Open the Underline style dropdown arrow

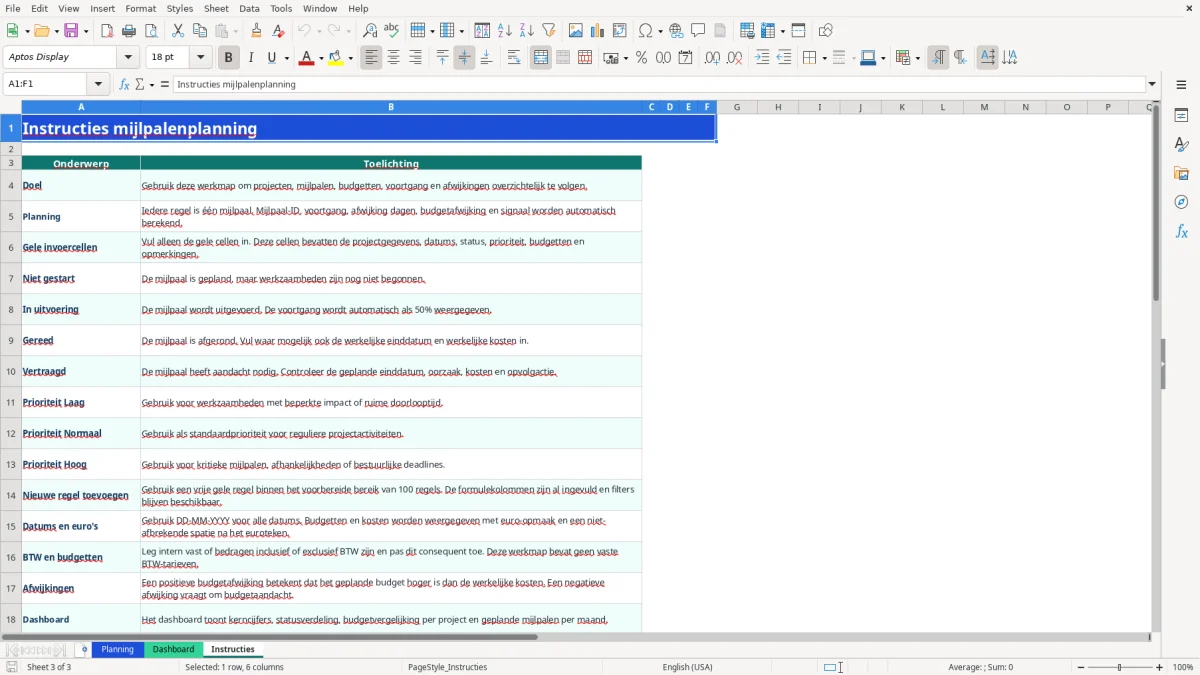pos(286,58)
